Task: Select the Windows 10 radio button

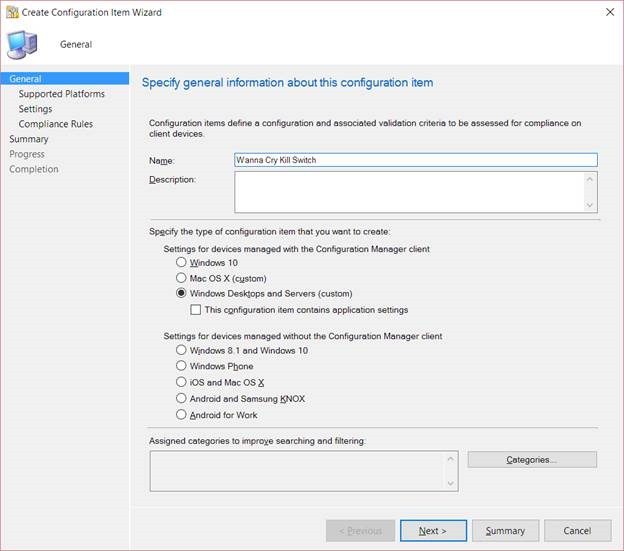Action: 181,262
